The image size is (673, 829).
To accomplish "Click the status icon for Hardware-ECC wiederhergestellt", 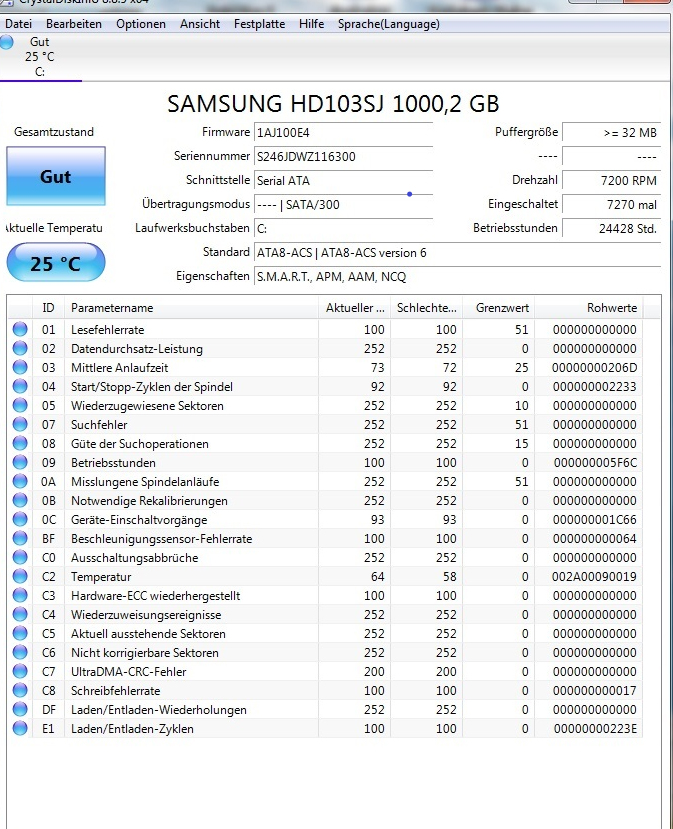I will pyautogui.click(x=20, y=596).
